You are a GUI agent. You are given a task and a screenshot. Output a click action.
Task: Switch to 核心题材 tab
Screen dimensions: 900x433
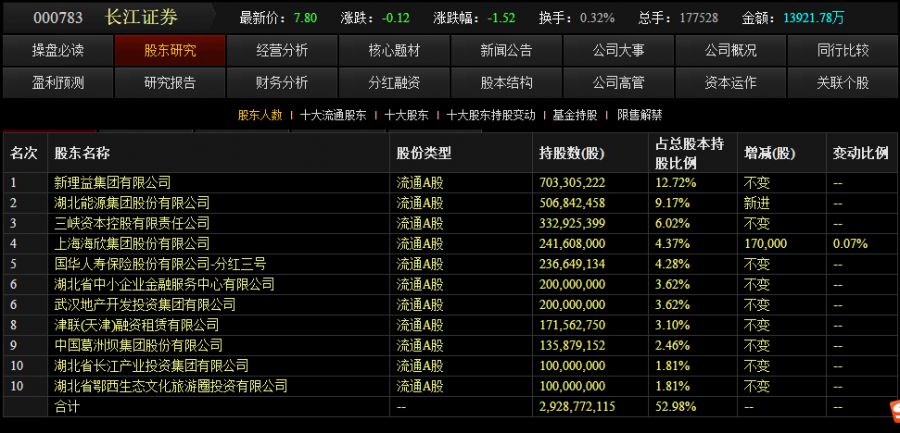click(x=394, y=51)
